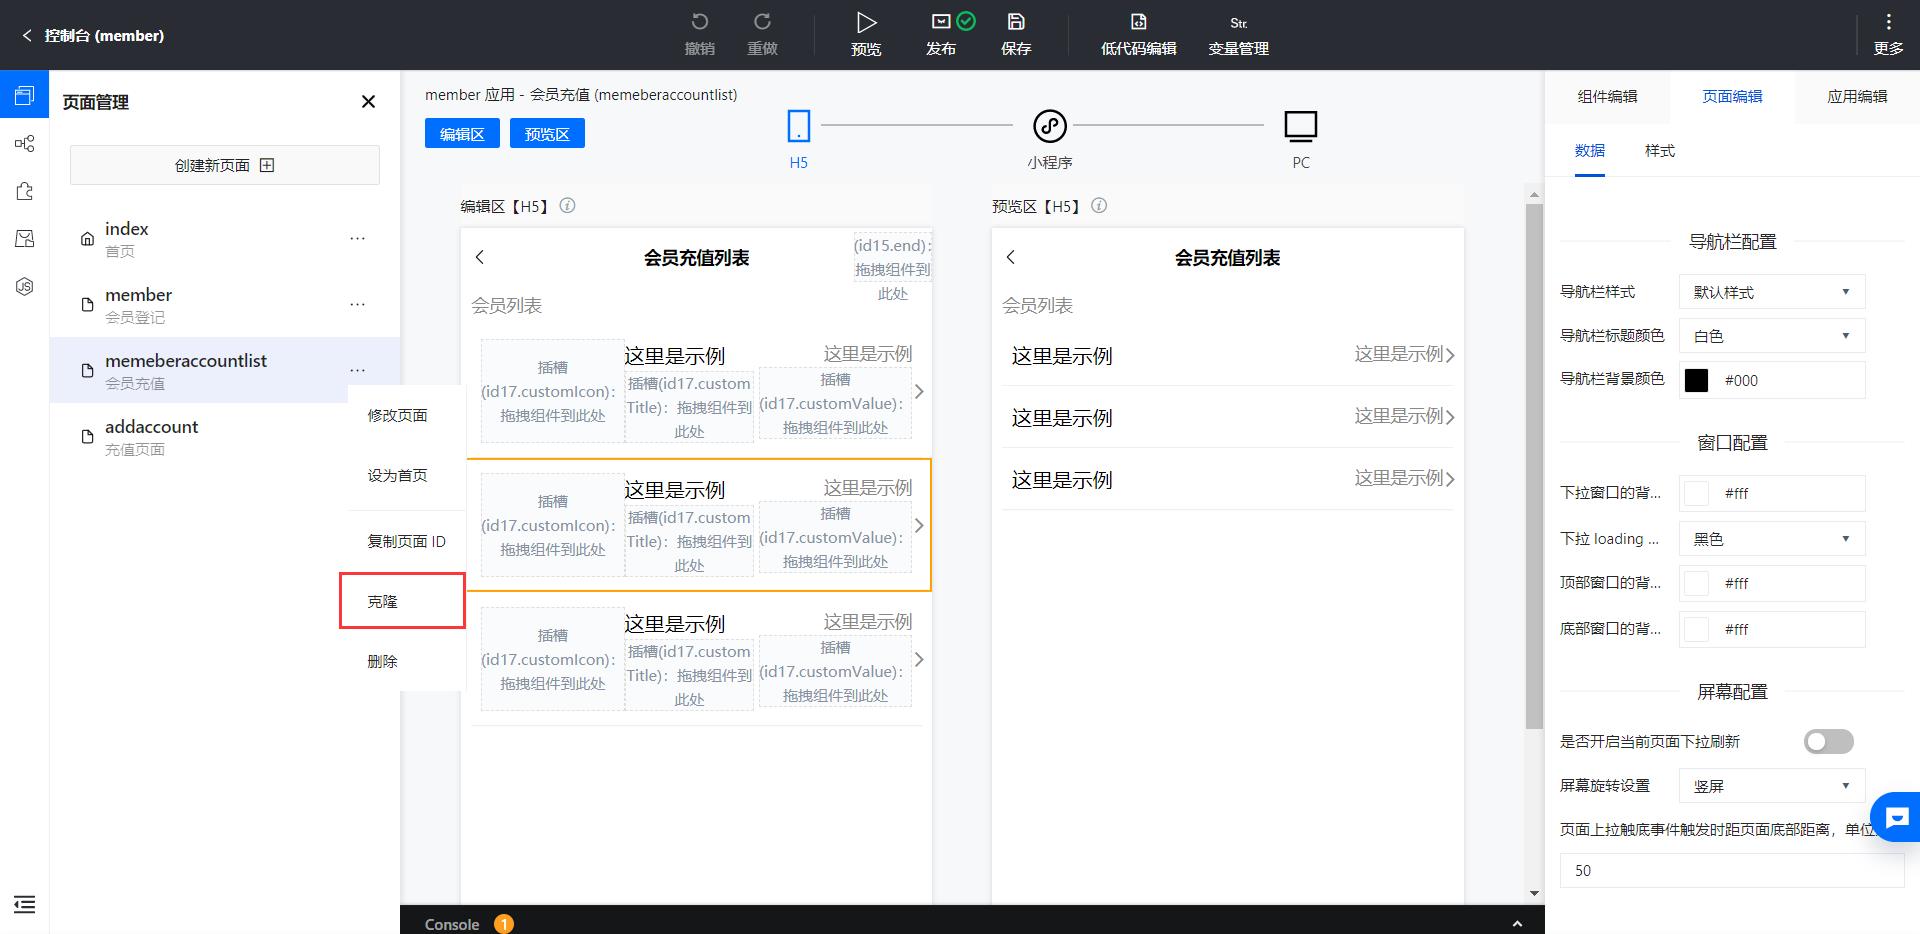Select addaccount page in list
Viewport: 1920px width, 934px height.
pyautogui.click(x=225, y=436)
